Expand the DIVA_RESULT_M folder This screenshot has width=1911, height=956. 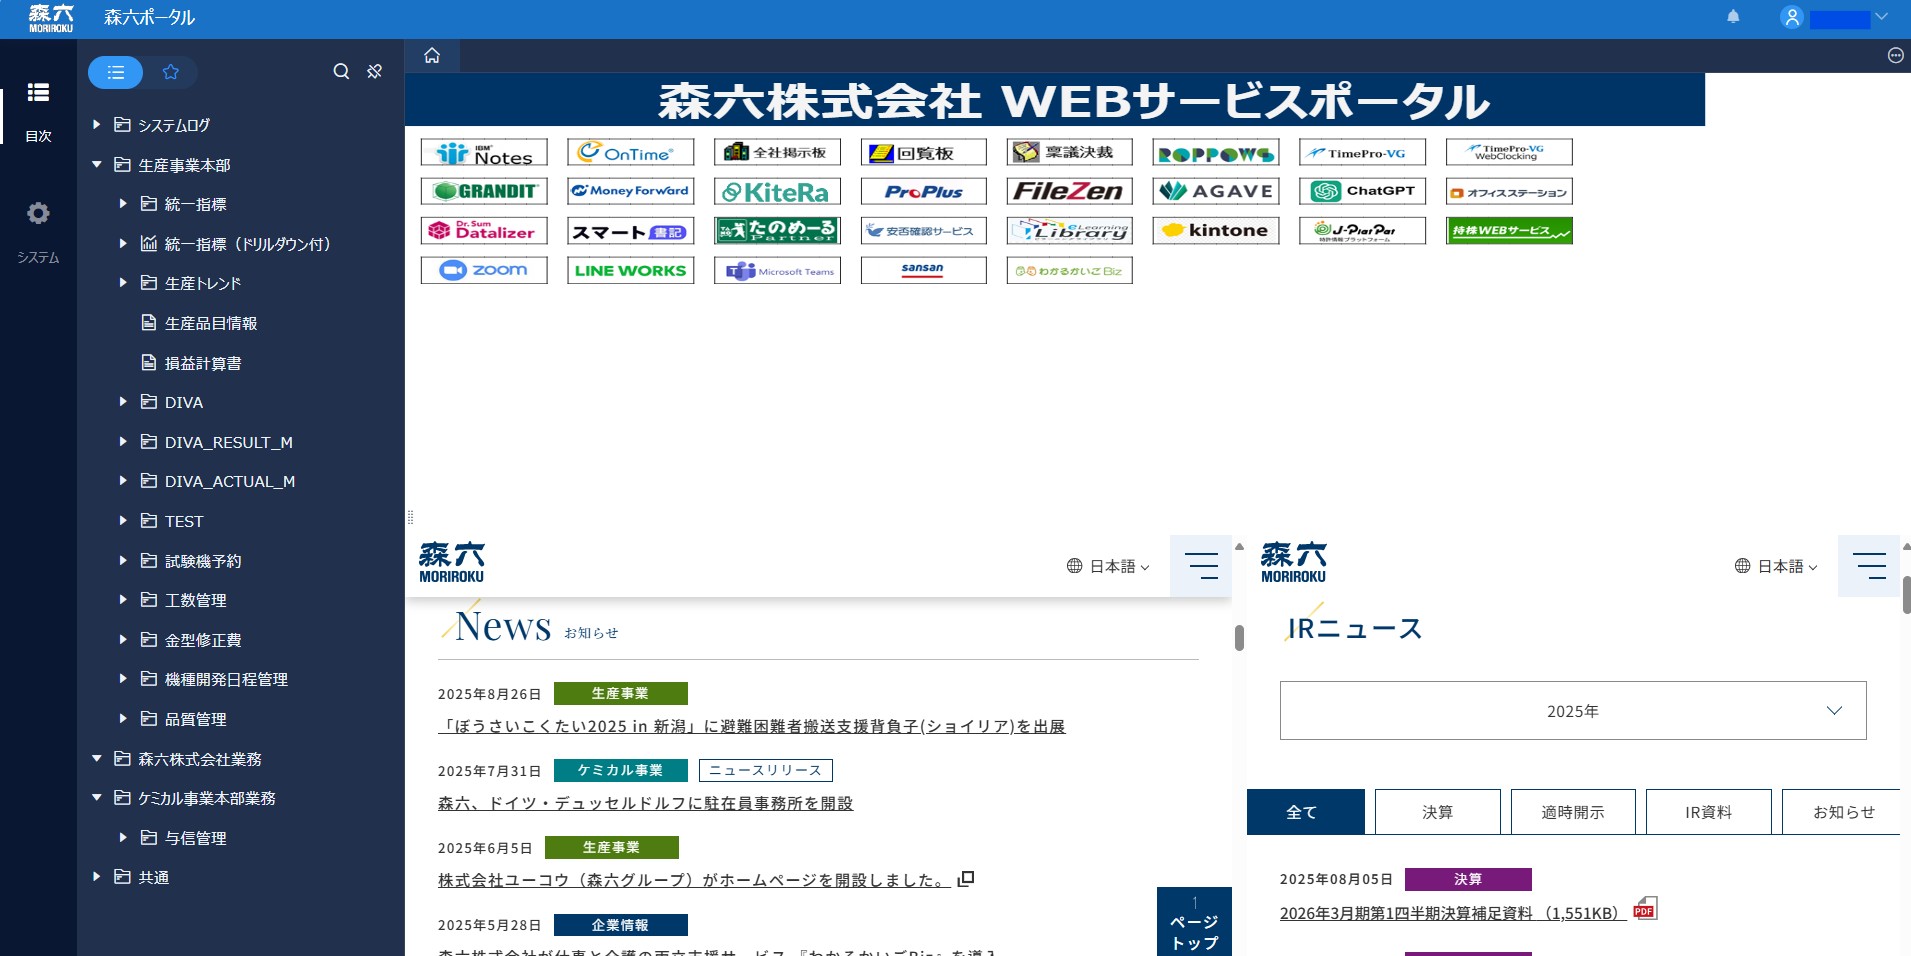tap(122, 442)
